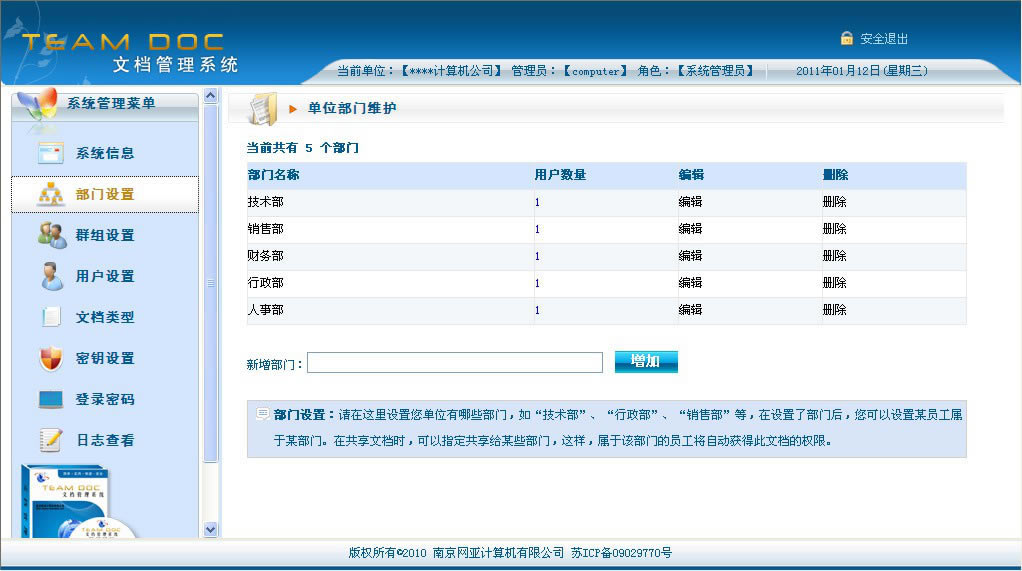Image resolution: width=1022 pixels, height=571 pixels.
Task: Open the 文档类型 menu item
Action: [x=105, y=317]
